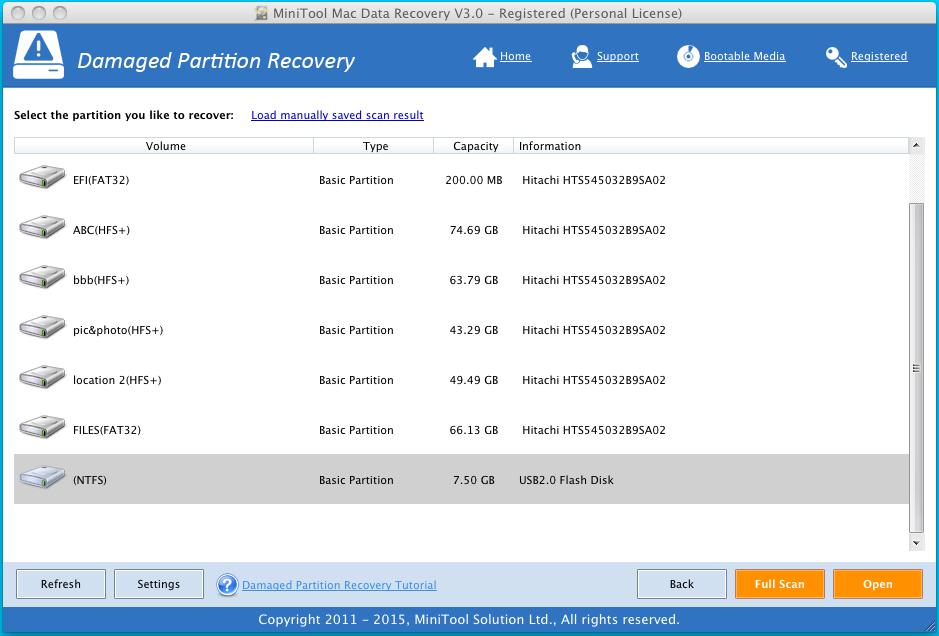Click the drive icon for the (NTFS) partition

coord(41,477)
